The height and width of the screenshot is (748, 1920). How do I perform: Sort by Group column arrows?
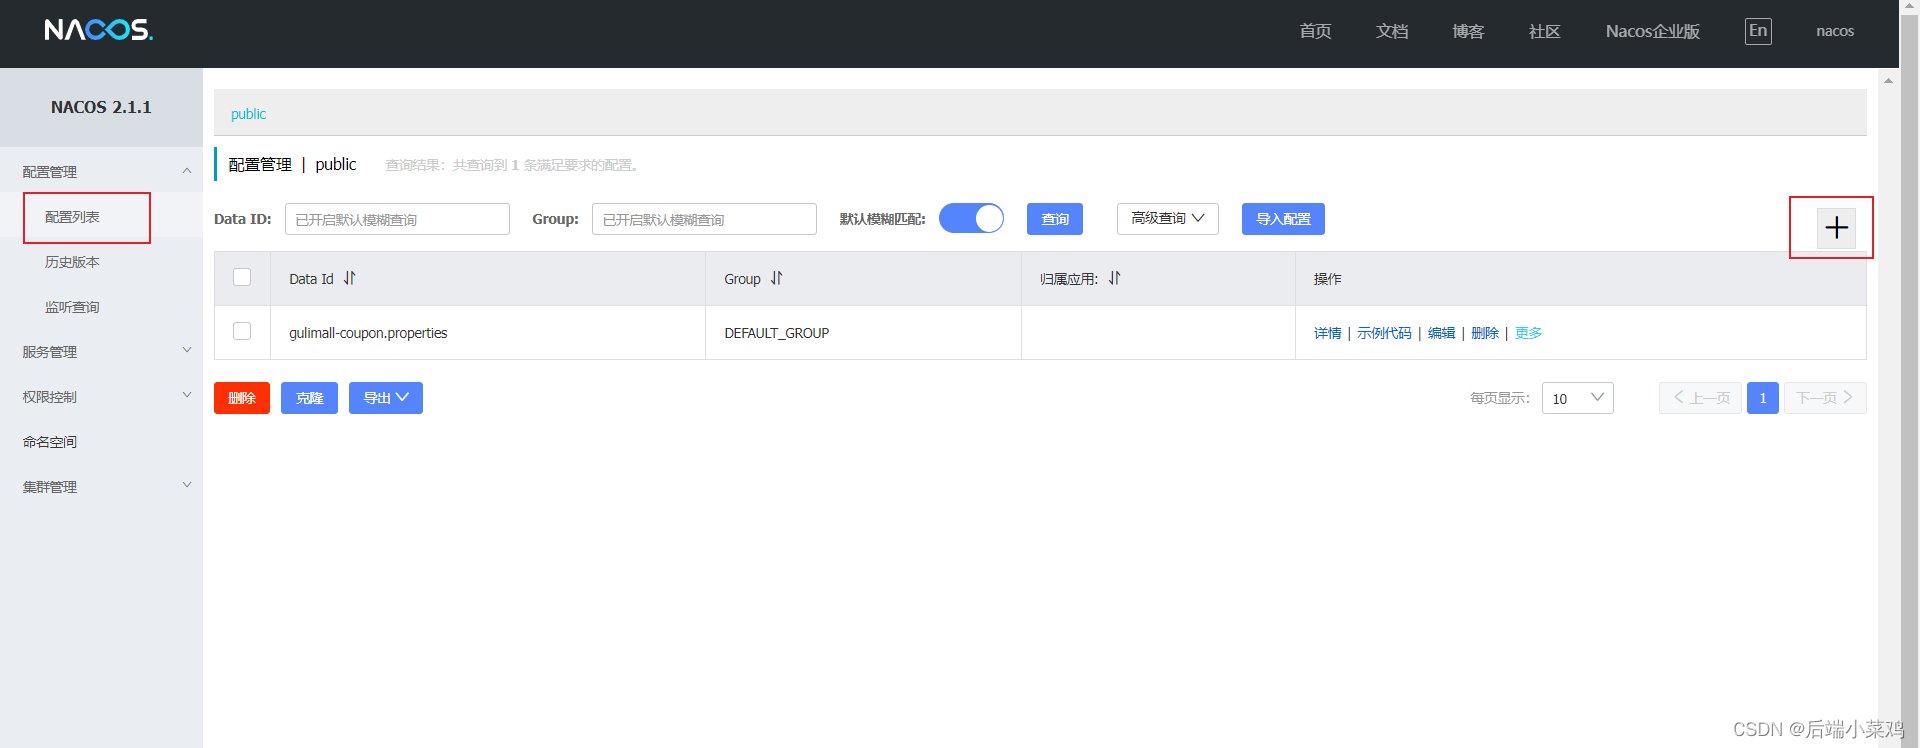776,278
